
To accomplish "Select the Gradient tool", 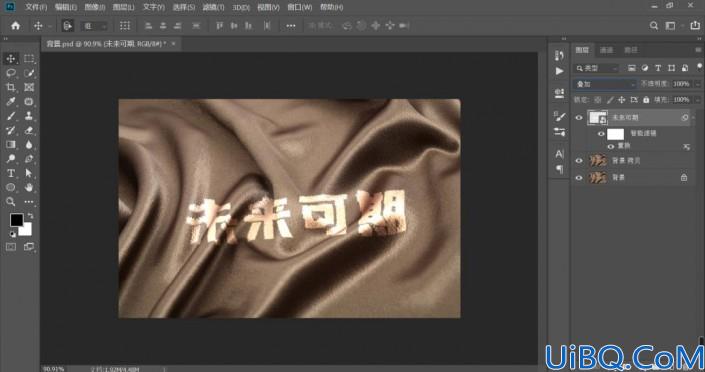I will (11, 144).
